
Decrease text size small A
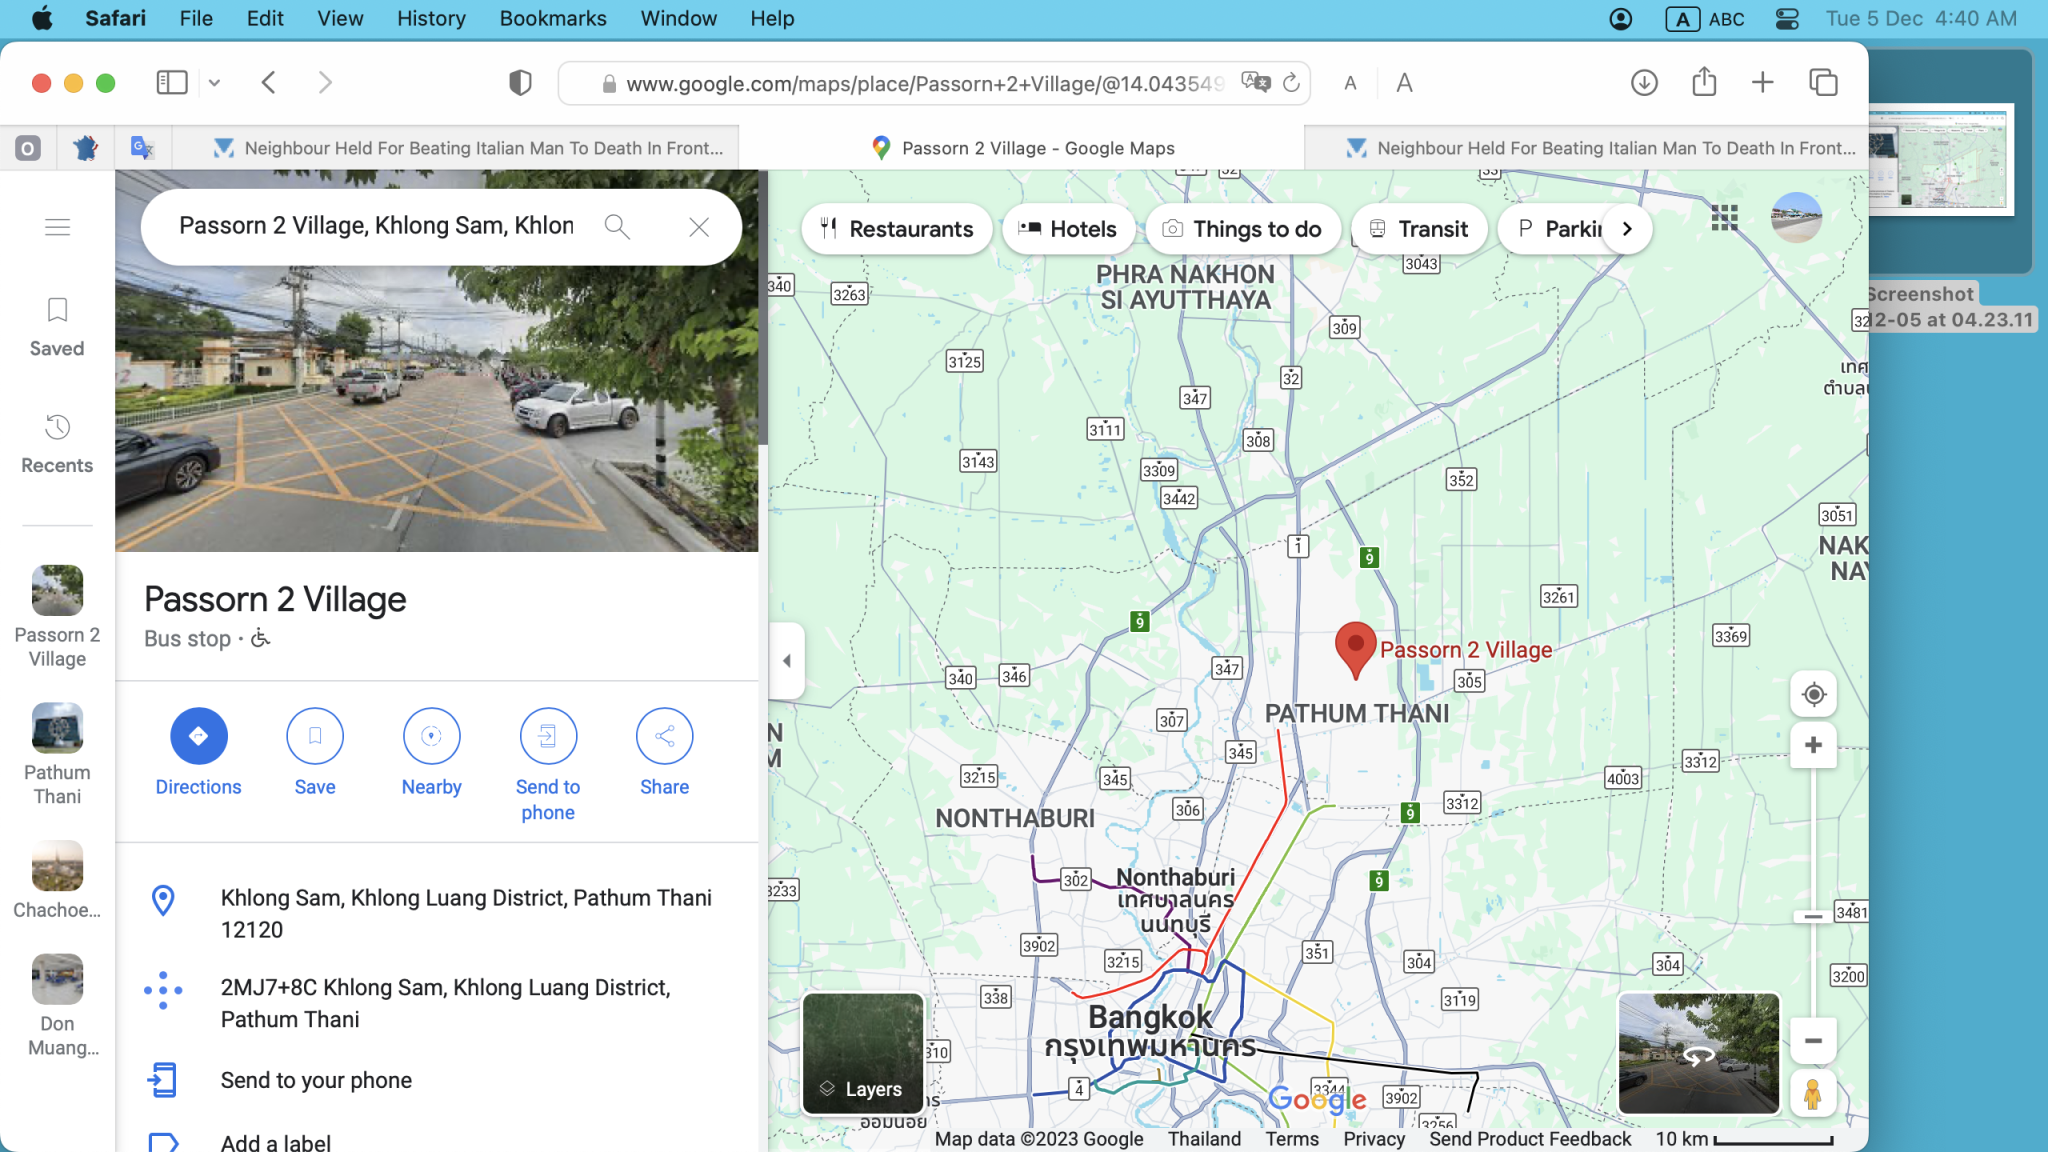pyautogui.click(x=1350, y=84)
